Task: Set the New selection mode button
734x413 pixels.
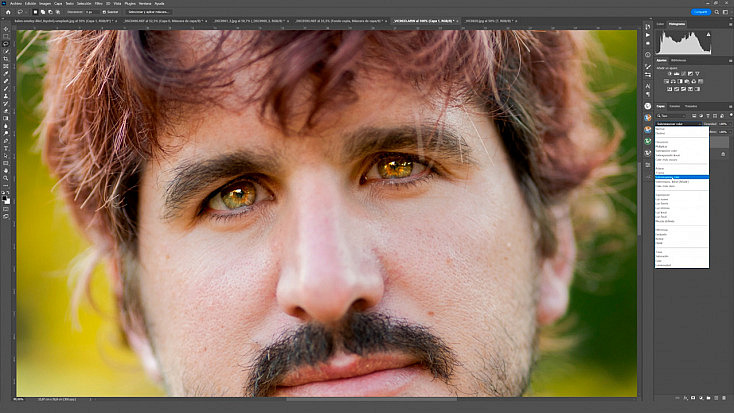Action: 35,12
